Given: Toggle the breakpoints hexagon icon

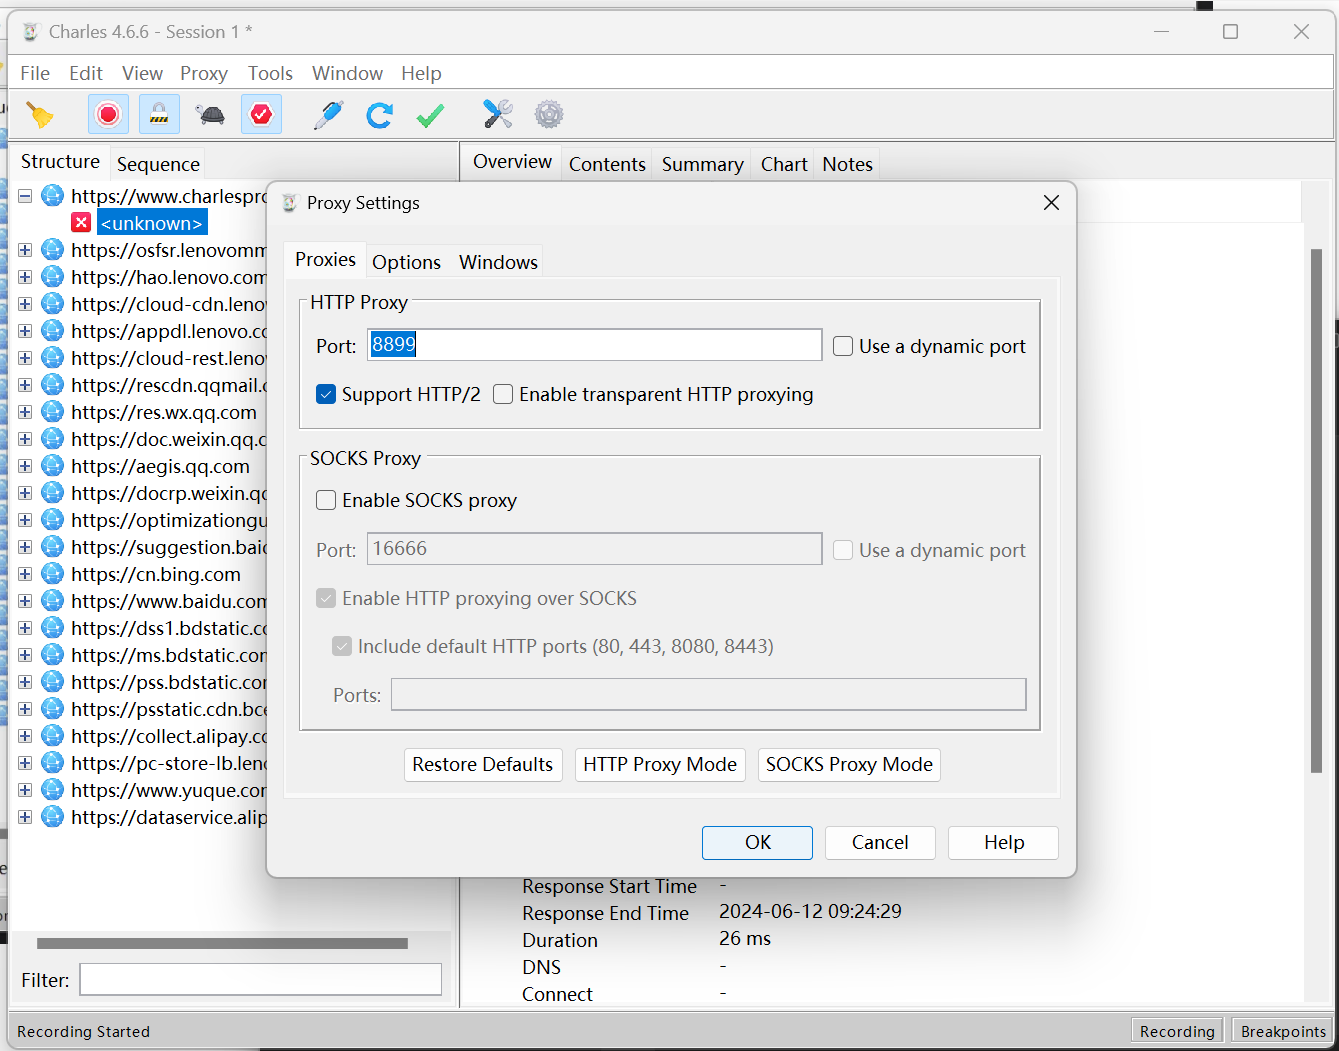Looking at the screenshot, I should (261, 115).
